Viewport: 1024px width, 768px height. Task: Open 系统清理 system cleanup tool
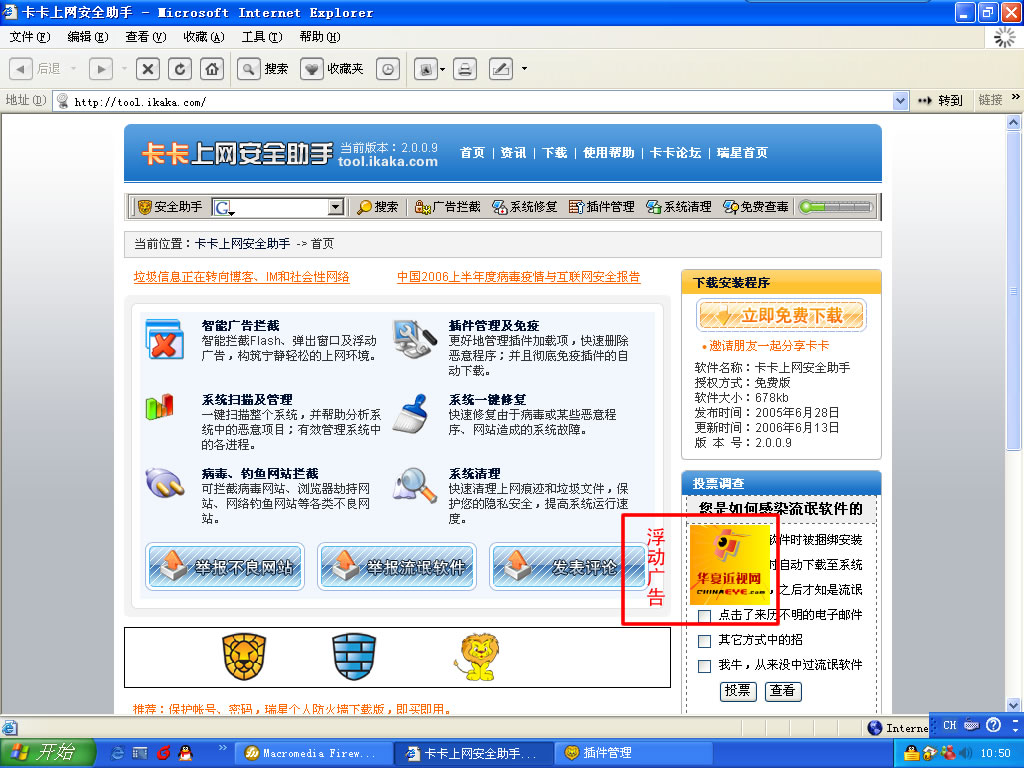tap(679, 207)
